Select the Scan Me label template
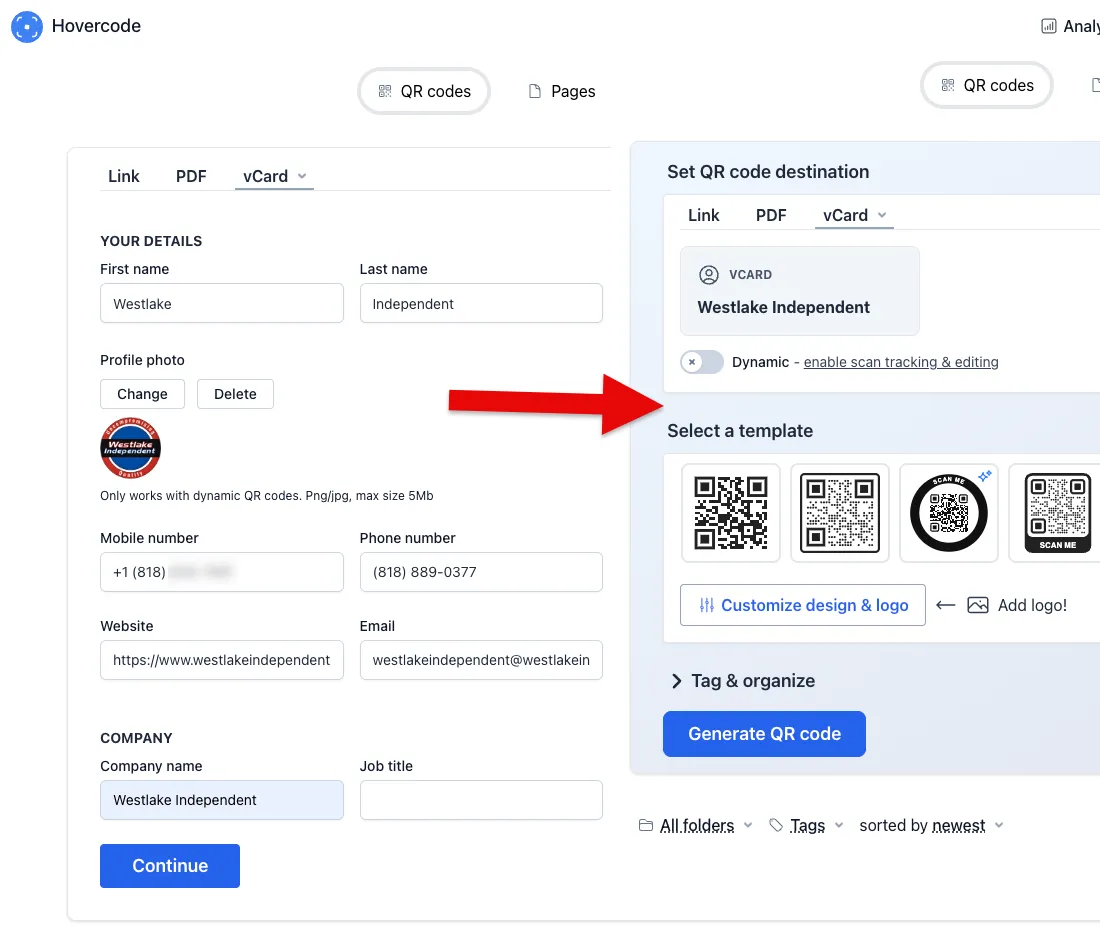This screenshot has width=1100, height=926. pos(1054,513)
